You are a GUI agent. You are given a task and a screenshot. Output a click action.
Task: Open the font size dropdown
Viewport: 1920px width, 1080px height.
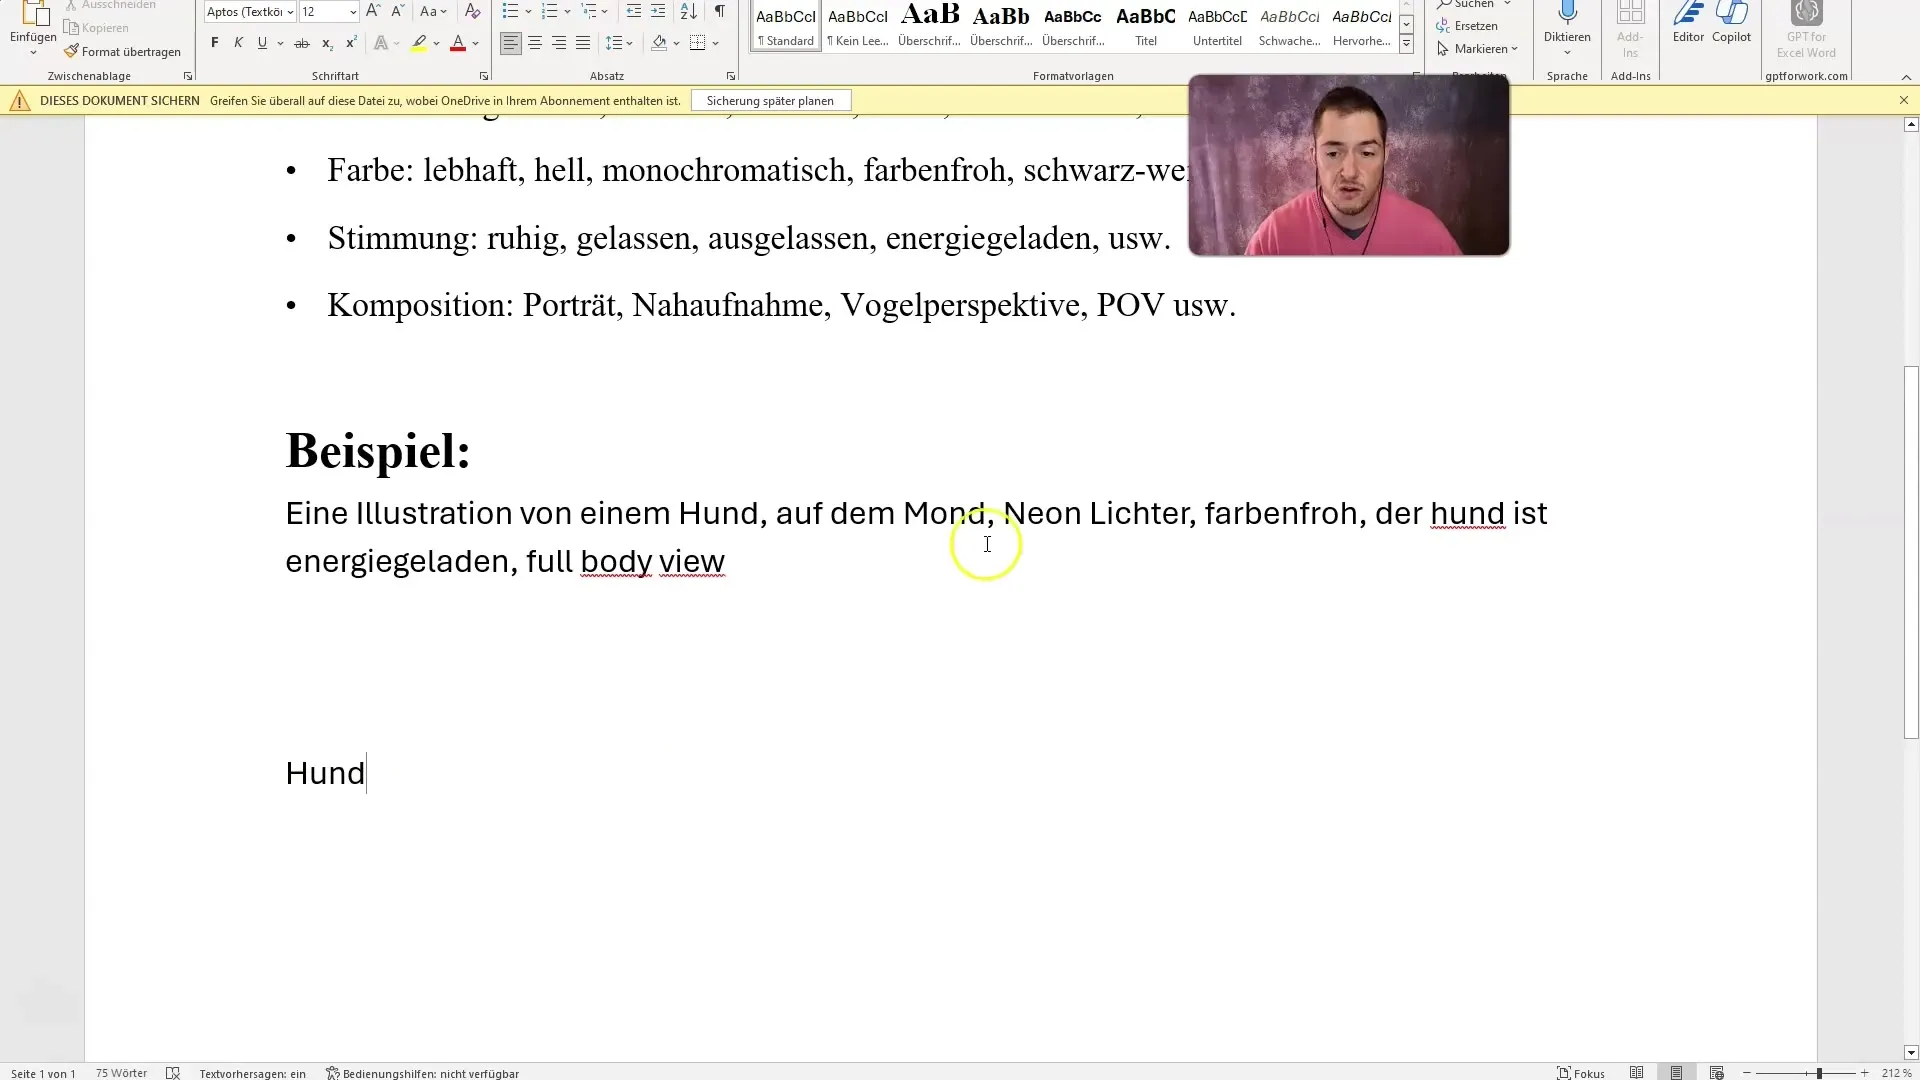click(352, 12)
